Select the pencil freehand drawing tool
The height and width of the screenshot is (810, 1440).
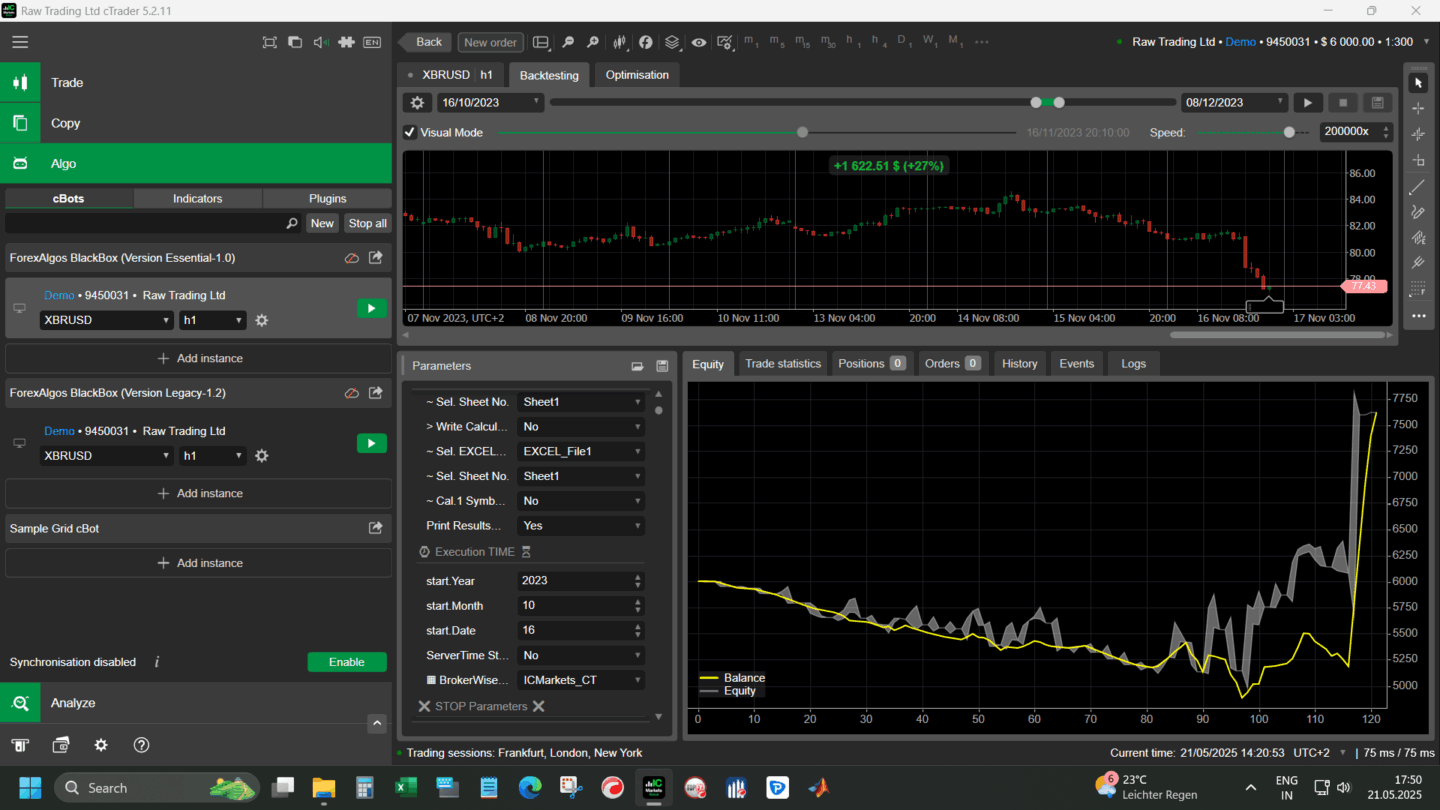pyautogui.click(x=1417, y=212)
